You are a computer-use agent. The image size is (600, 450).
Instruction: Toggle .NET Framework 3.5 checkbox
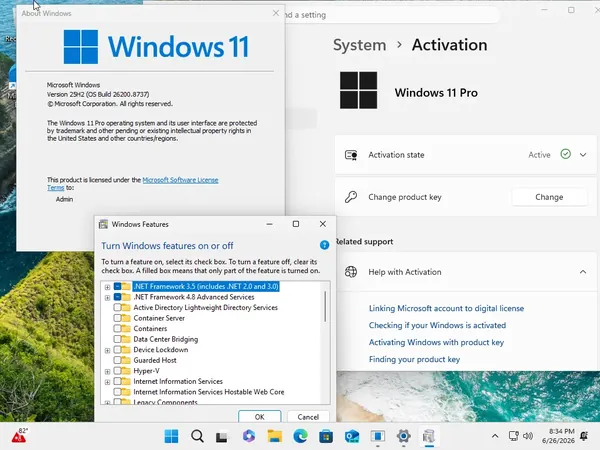117,286
